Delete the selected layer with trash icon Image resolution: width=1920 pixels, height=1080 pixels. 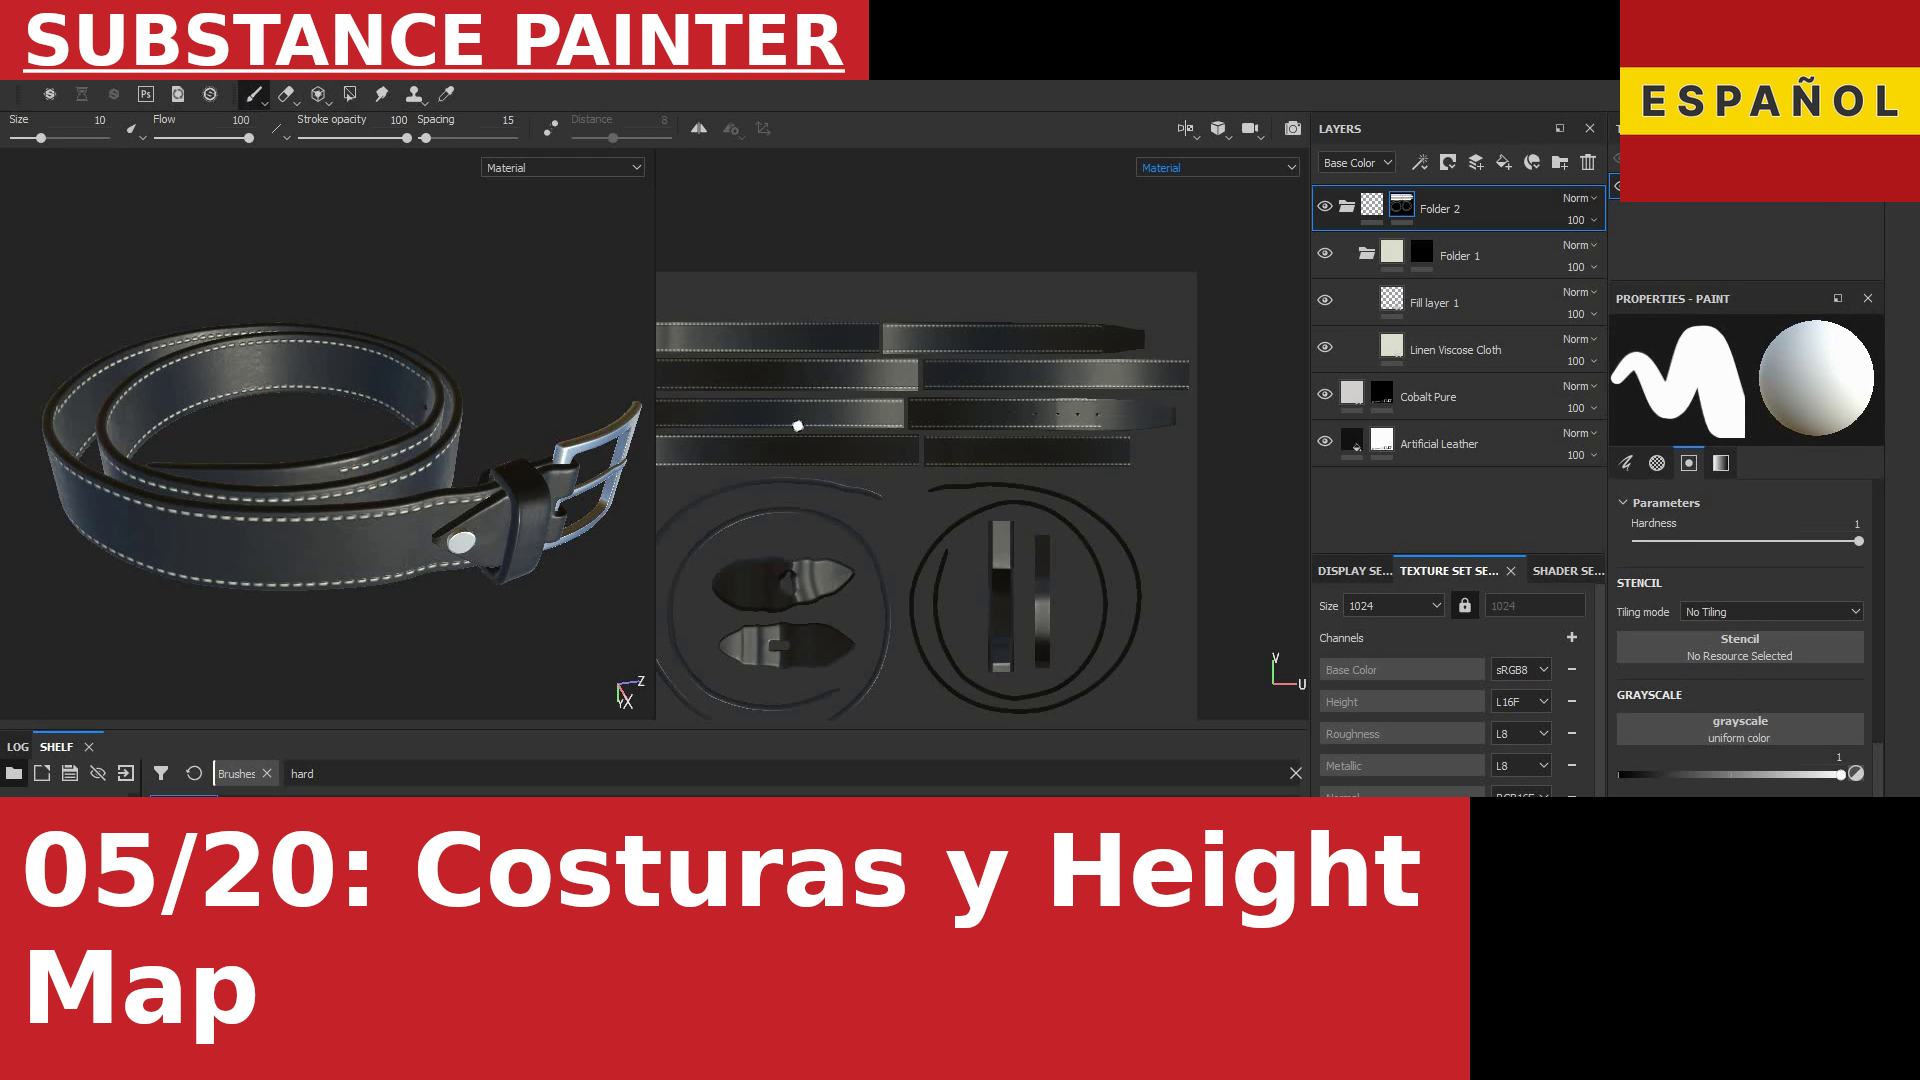(x=1588, y=162)
